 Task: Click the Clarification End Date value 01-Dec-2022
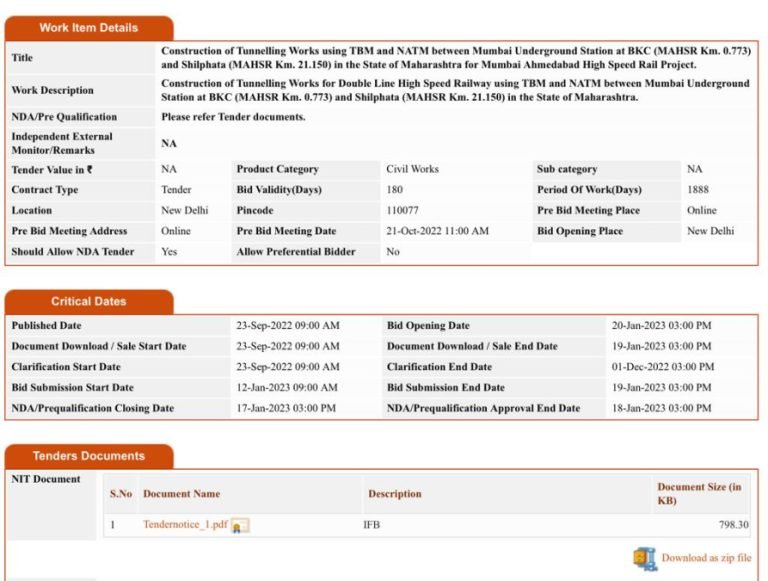coord(663,366)
